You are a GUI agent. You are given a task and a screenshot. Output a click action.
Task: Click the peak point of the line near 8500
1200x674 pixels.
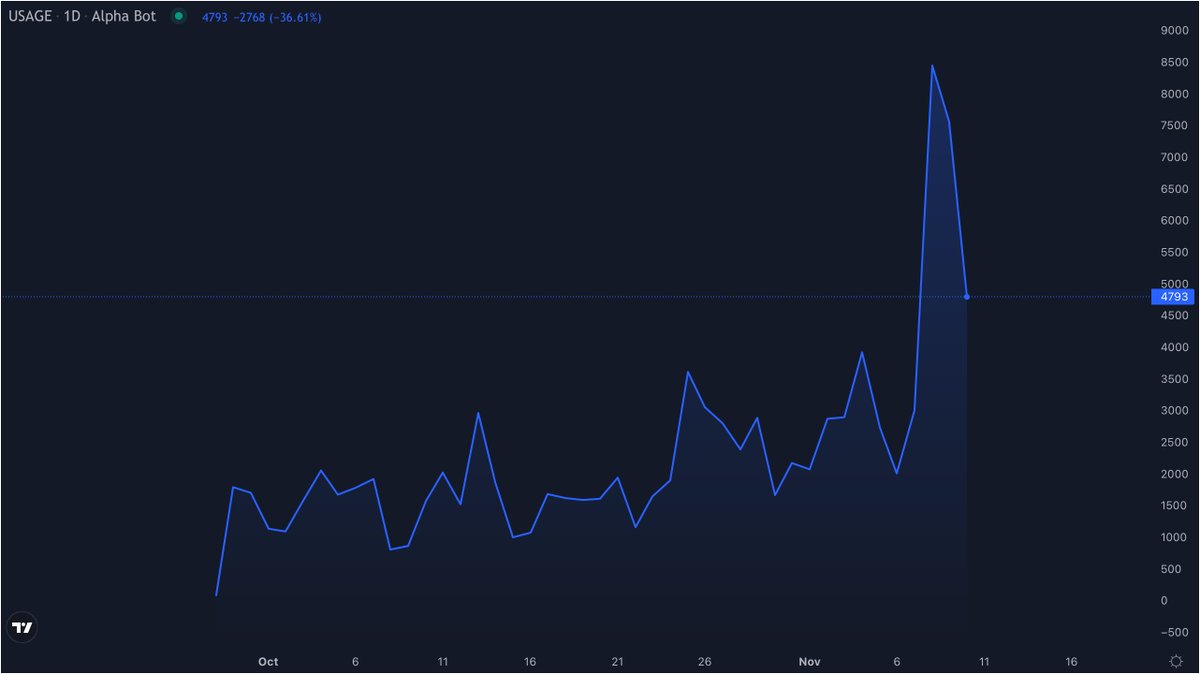pos(932,66)
